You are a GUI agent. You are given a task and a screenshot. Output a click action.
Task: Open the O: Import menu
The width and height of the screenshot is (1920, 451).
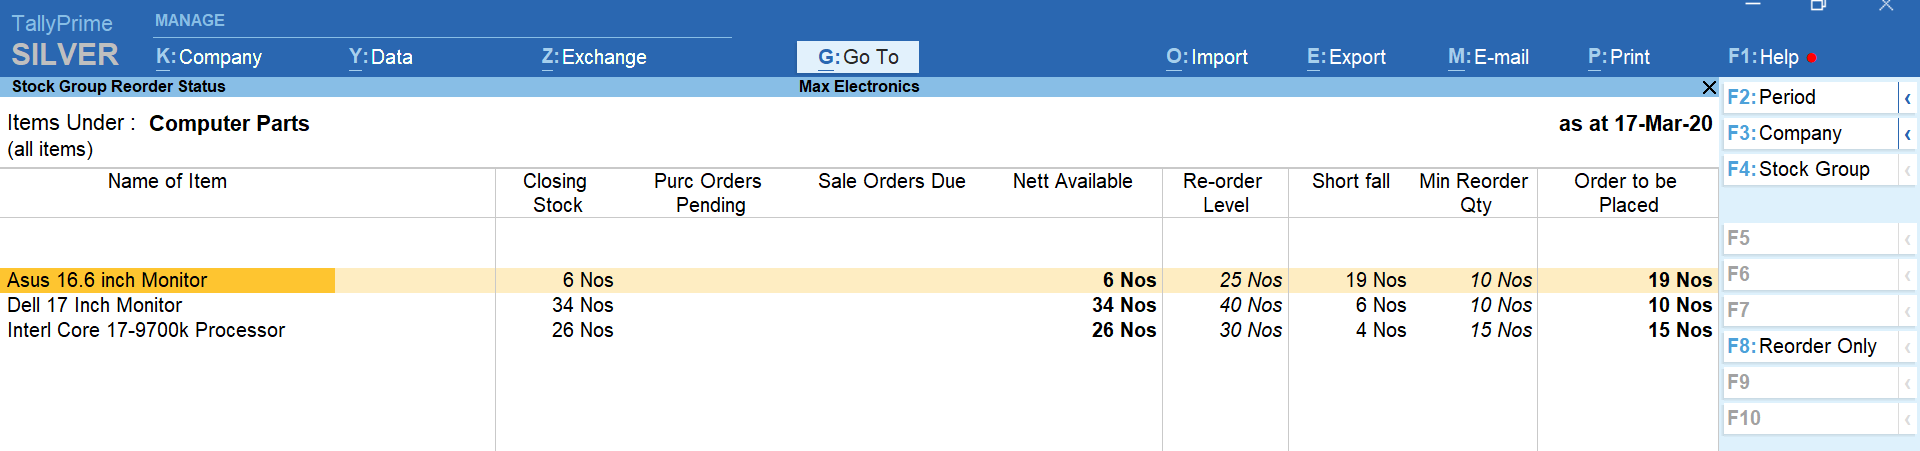click(x=1207, y=57)
